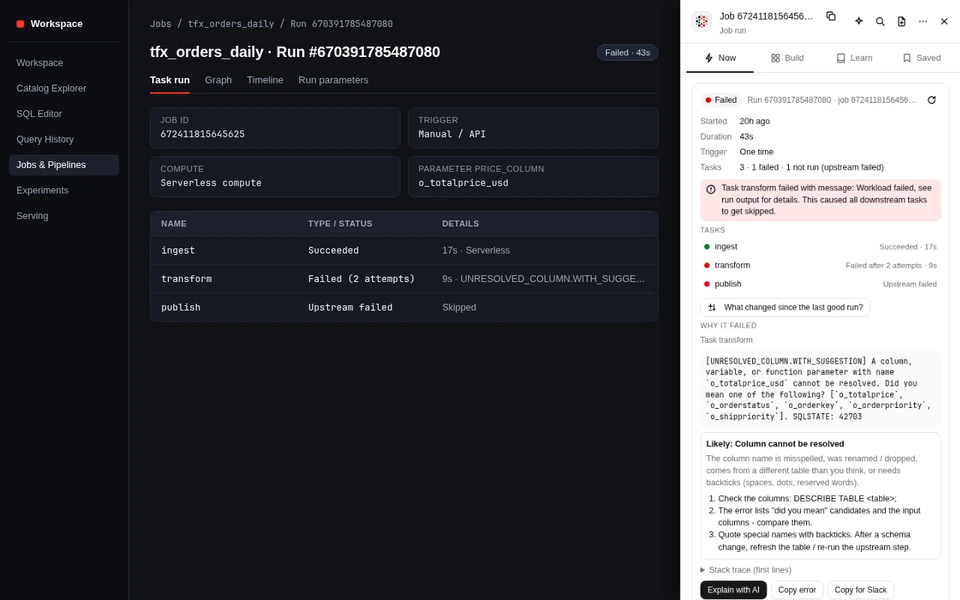Click the Copy for Slack button

860,590
